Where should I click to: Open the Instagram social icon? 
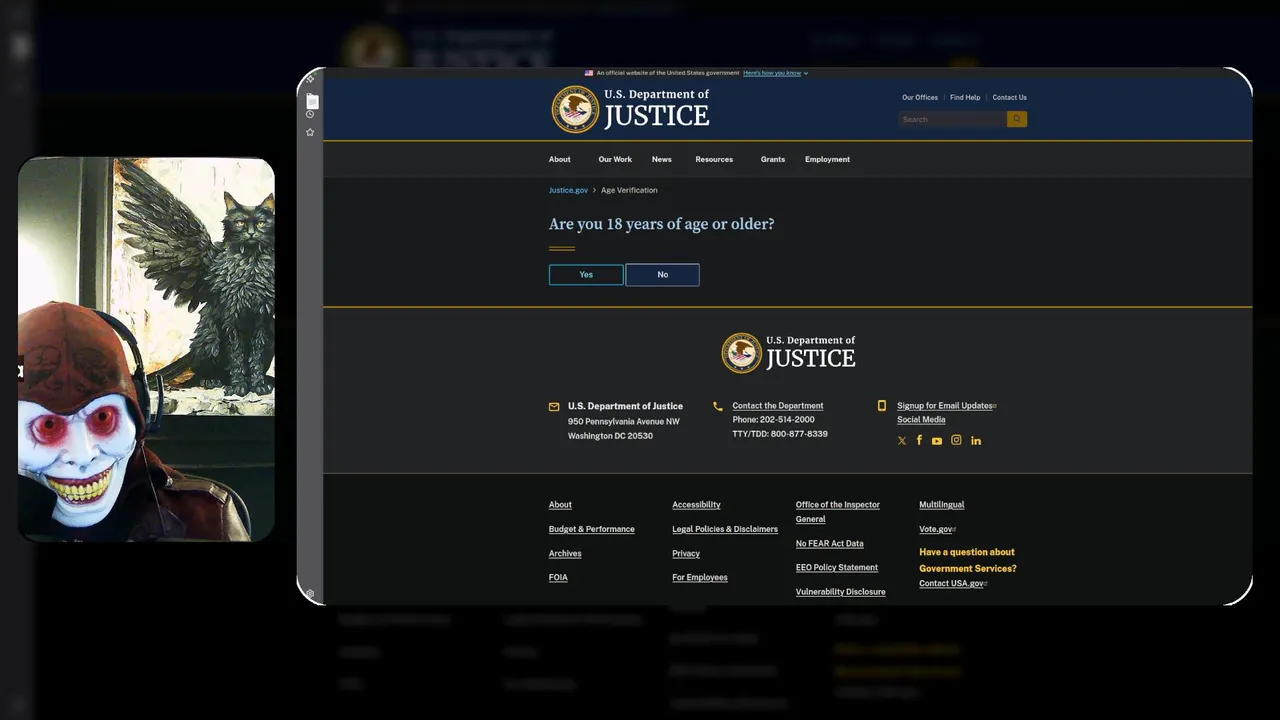click(956, 440)
